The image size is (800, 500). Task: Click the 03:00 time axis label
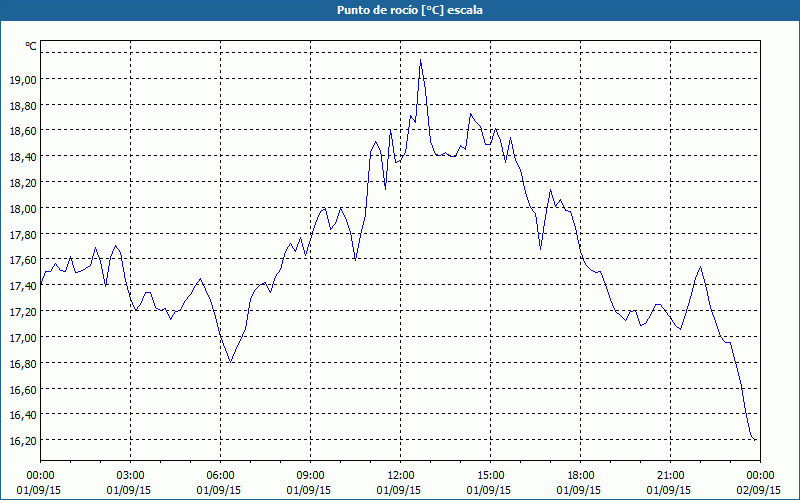[131, 475]
